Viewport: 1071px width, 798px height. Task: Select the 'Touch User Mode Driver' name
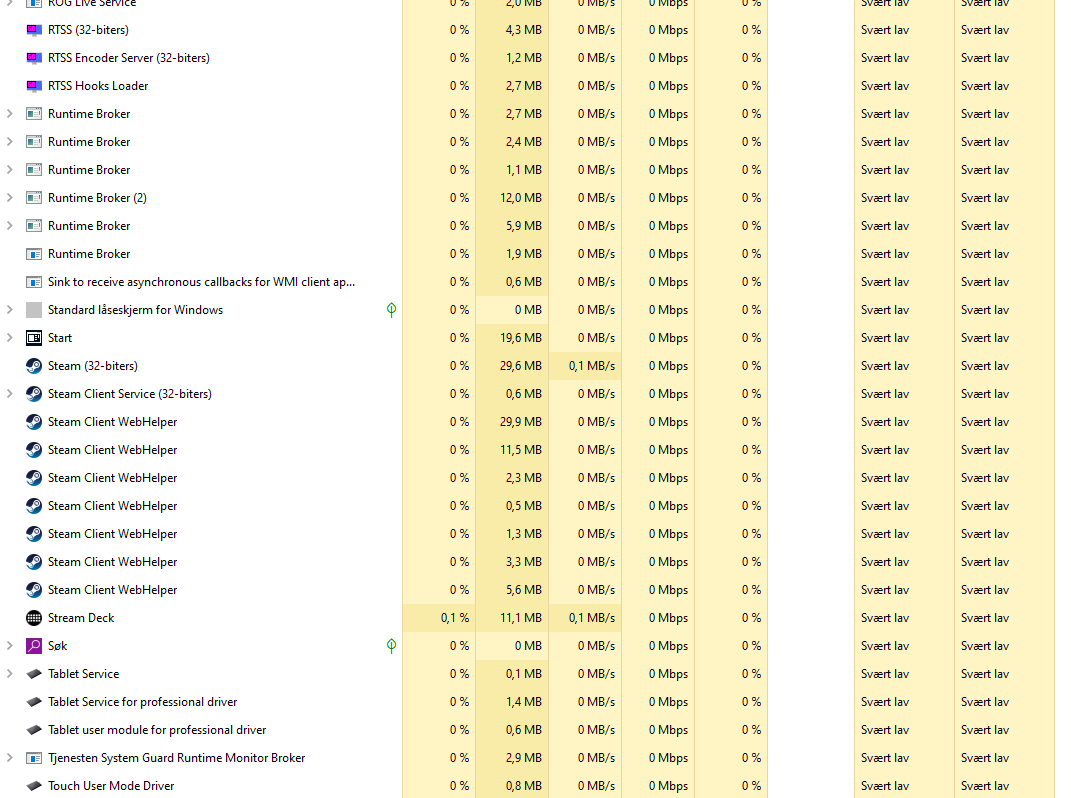(x=111, y=786)
